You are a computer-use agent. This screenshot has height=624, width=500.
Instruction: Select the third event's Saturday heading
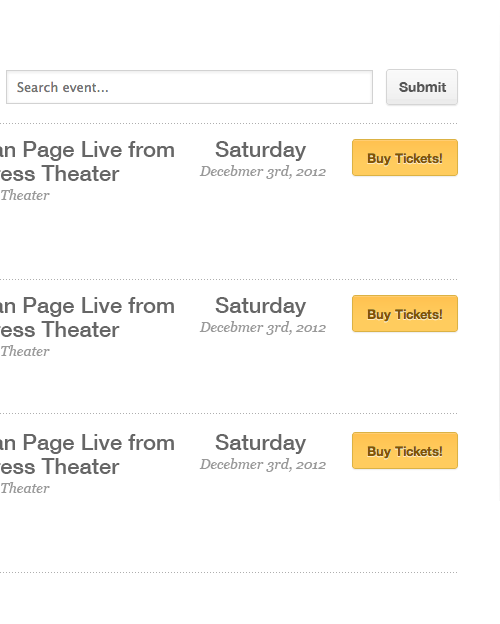click(x=261, y=443)
